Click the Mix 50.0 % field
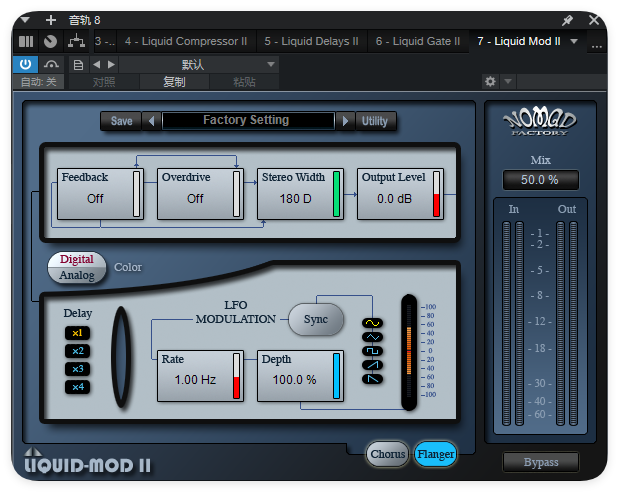619x492 pixels. point(540,180)
